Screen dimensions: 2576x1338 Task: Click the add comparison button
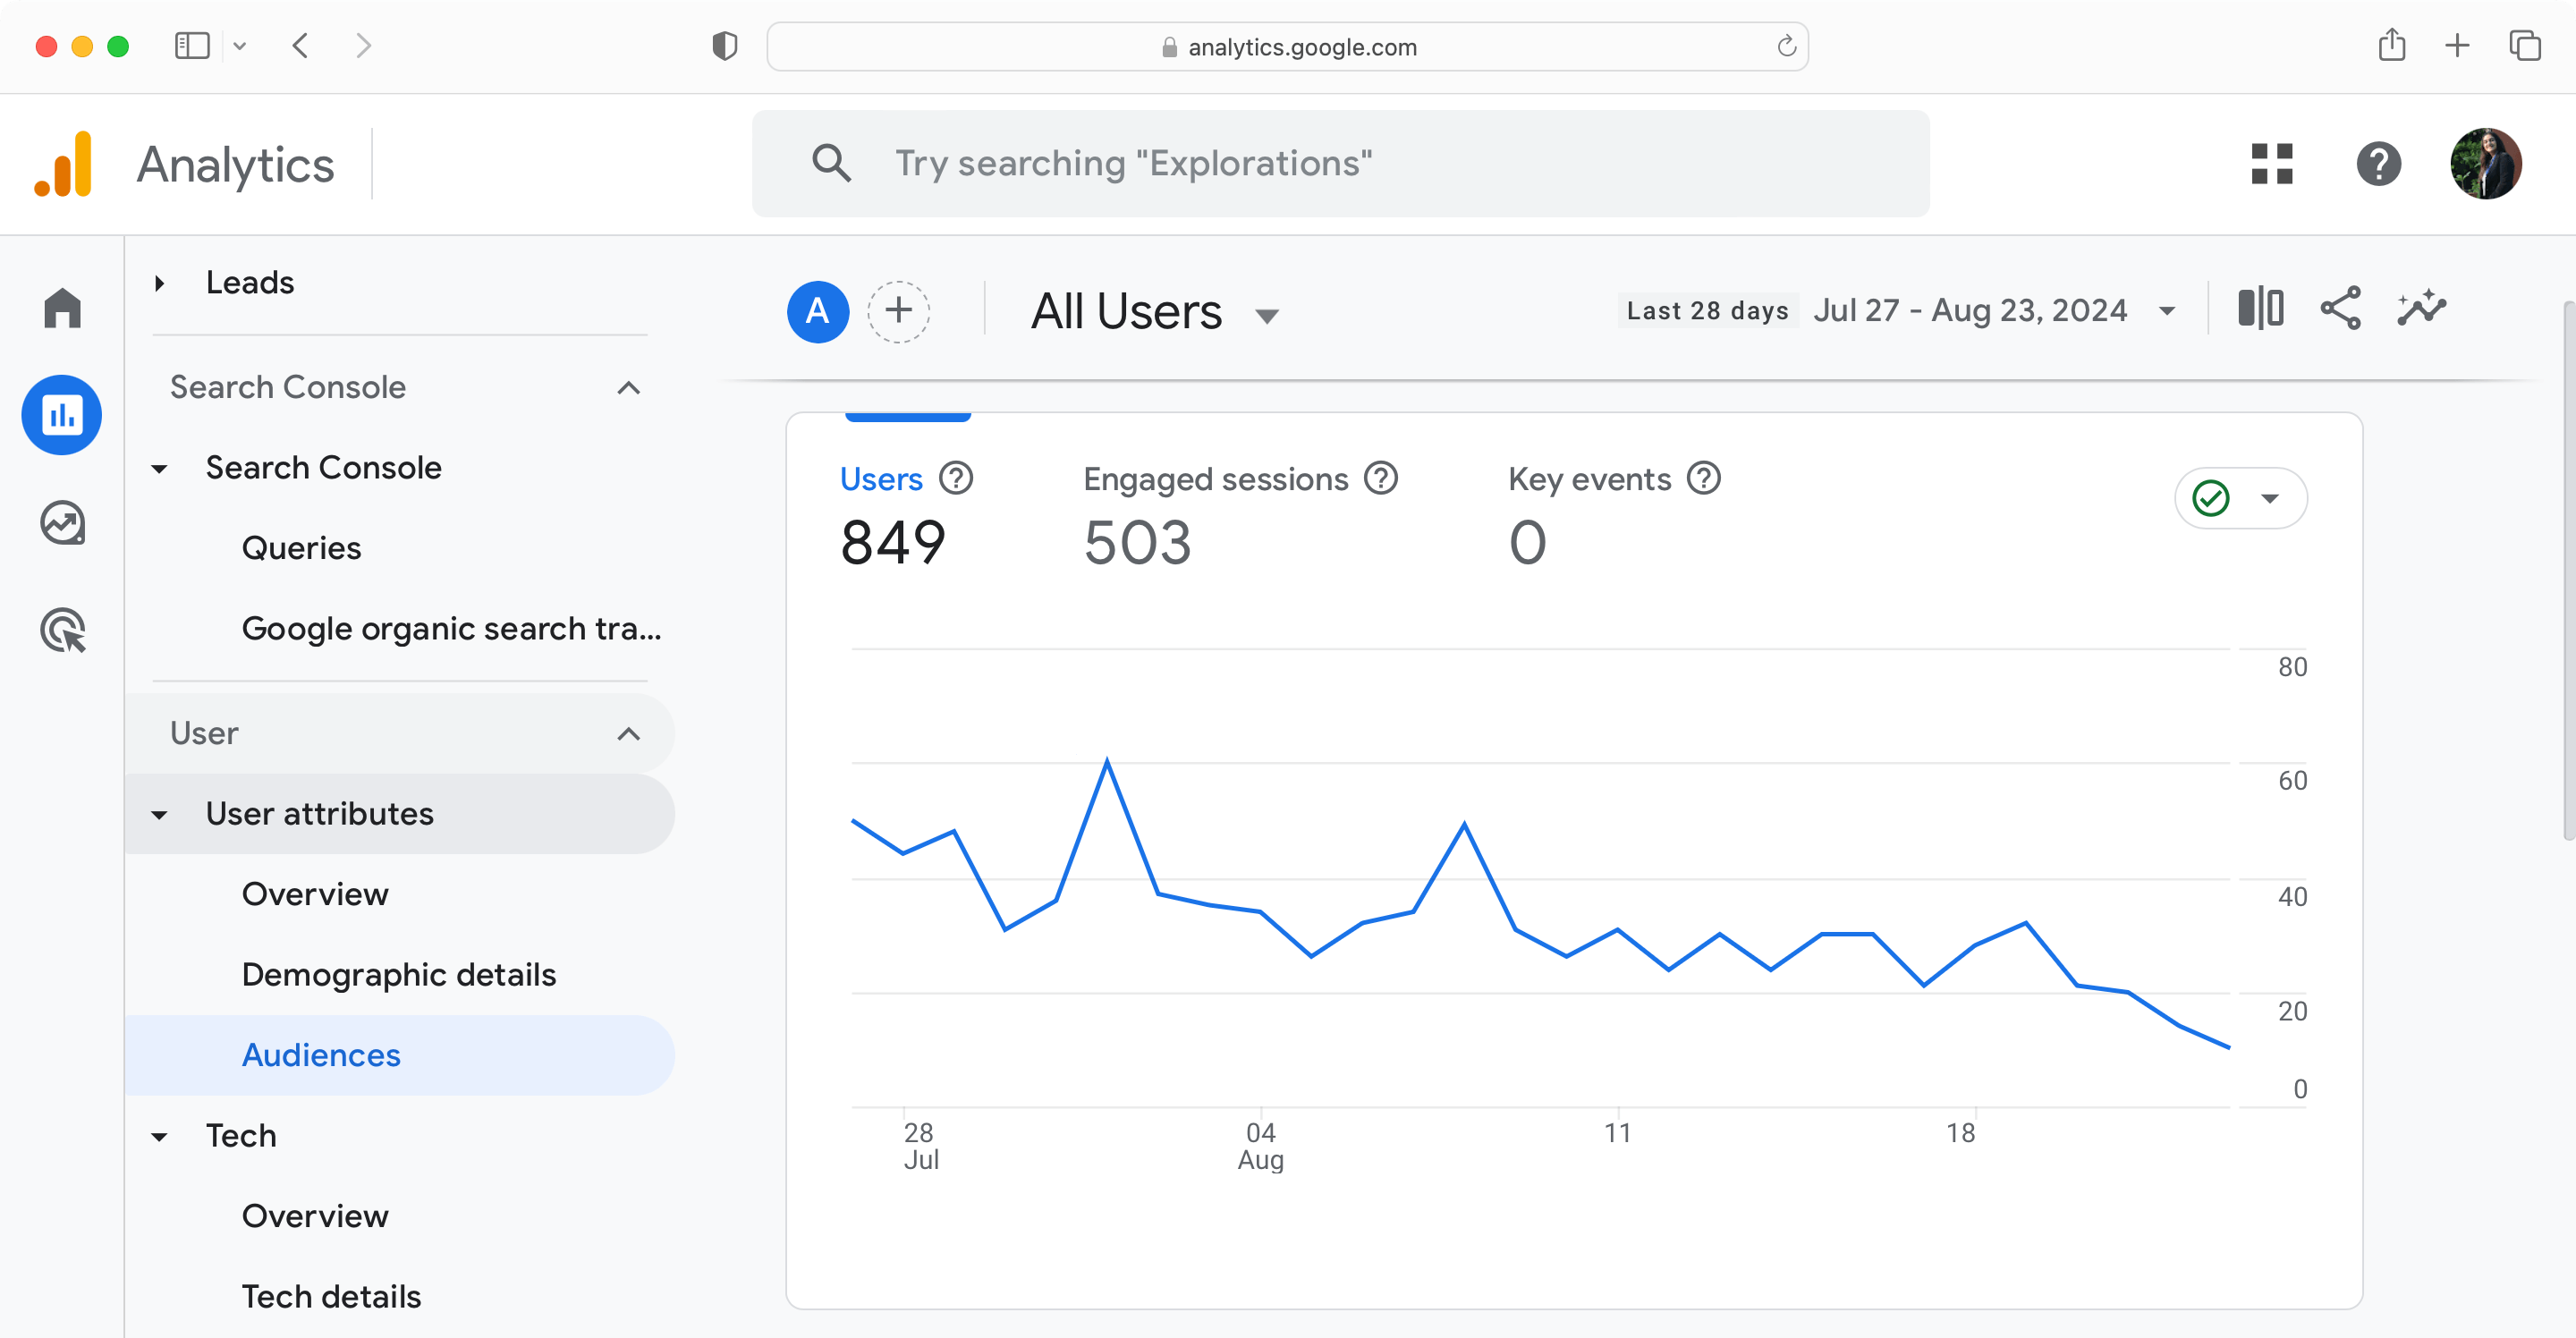(x=898, y=310)
